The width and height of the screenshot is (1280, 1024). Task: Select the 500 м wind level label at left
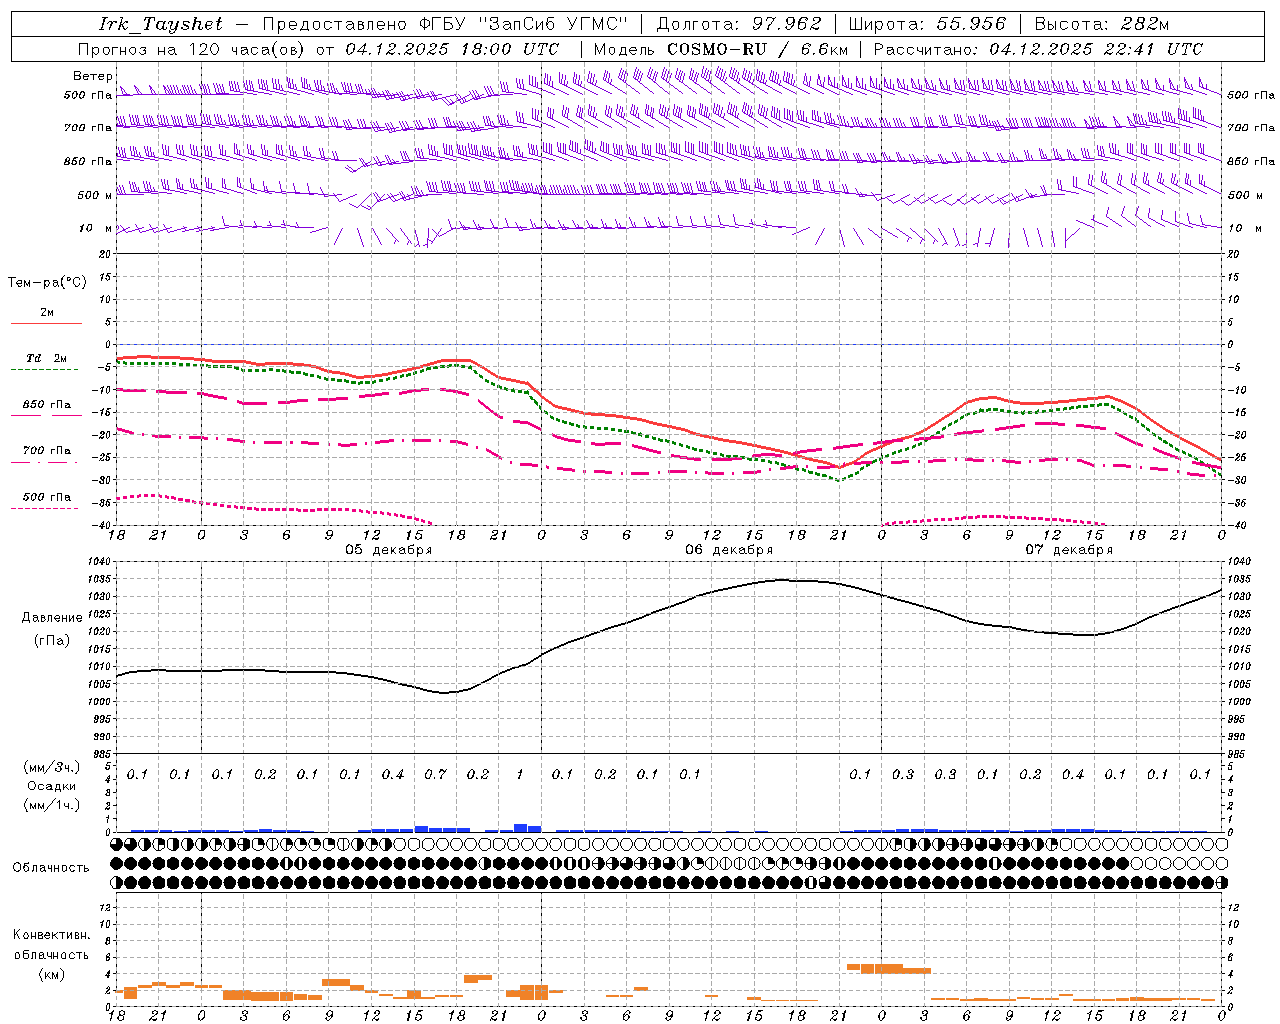point(95,195)
